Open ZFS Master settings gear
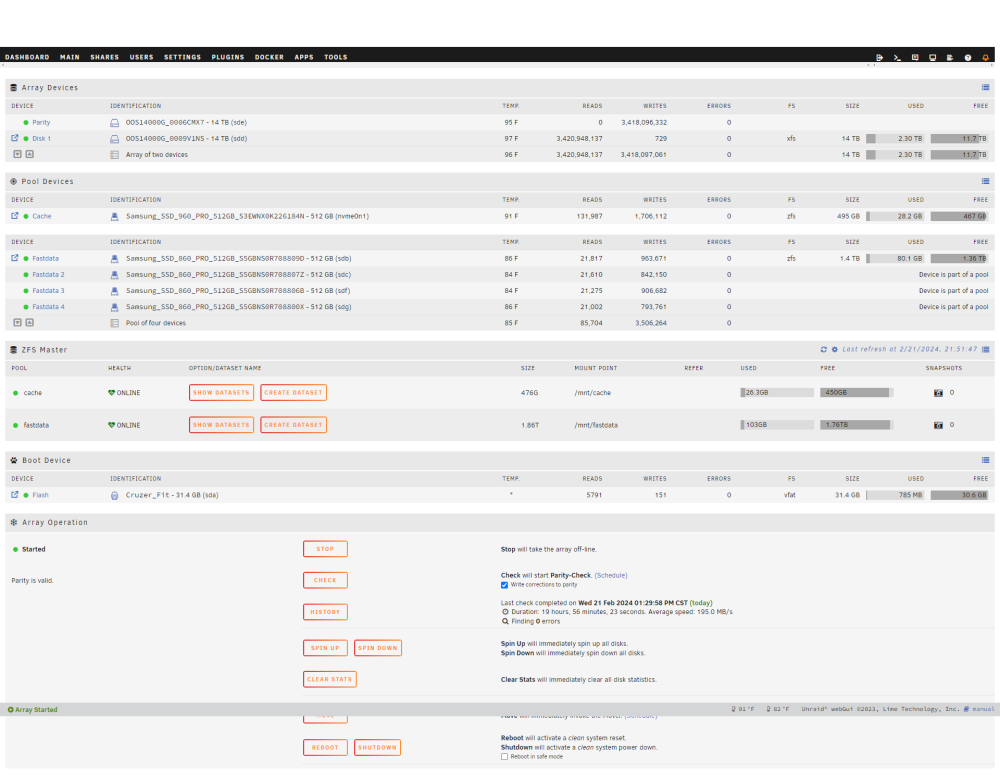This screenshot has width=1000, height=784. click(x=835, y=350)
